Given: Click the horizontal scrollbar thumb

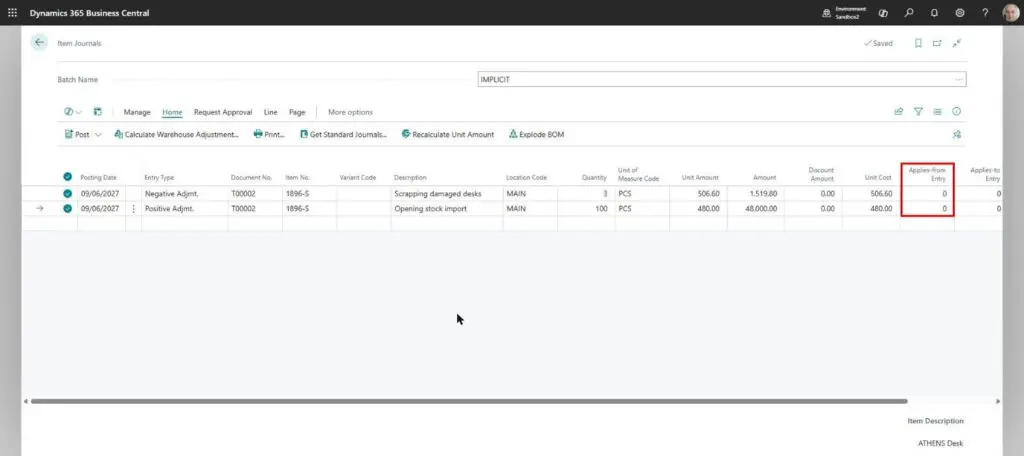Looking at the screenshot, I should pyautogui.click(x=469, y=401).
